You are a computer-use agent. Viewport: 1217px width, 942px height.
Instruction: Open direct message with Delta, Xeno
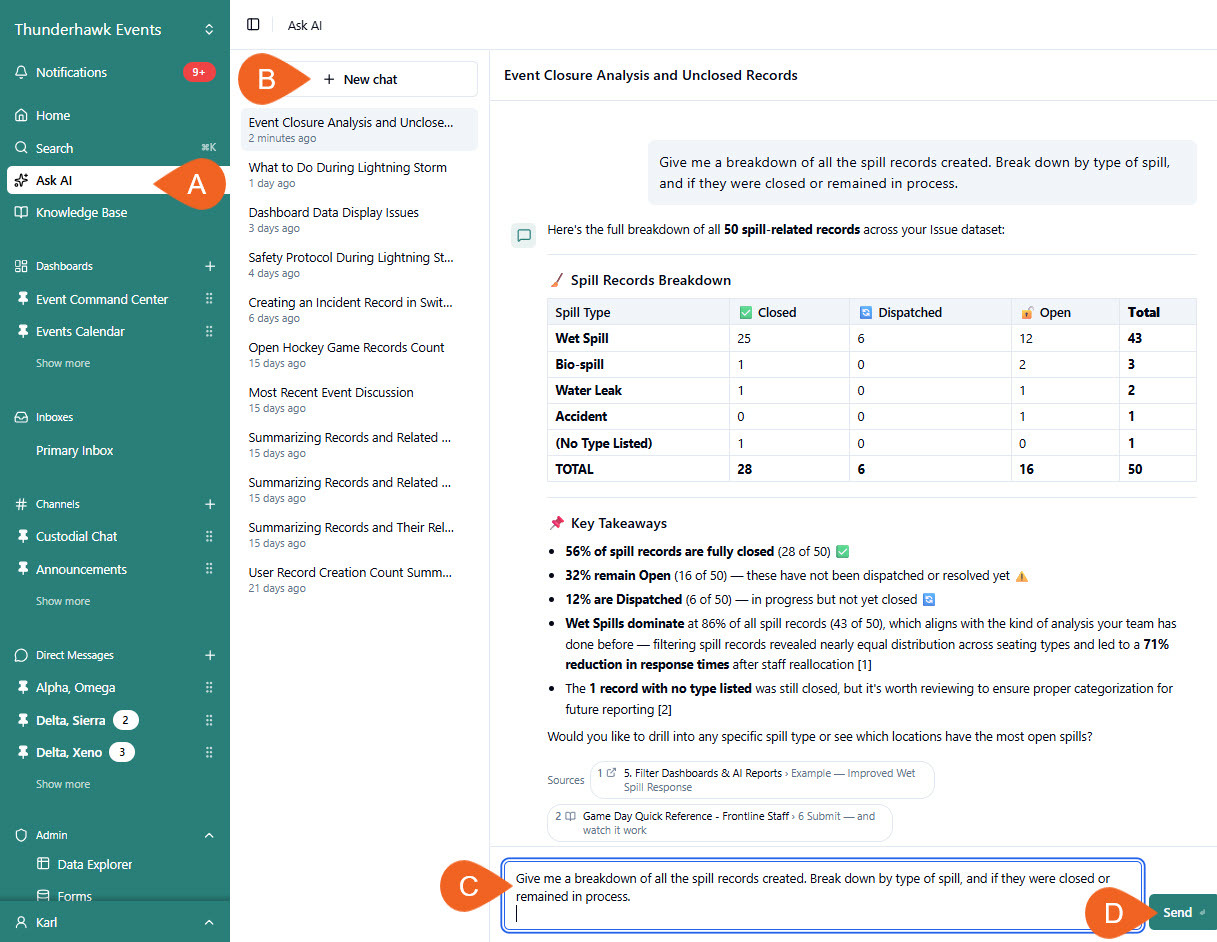(x=69, y=752)
